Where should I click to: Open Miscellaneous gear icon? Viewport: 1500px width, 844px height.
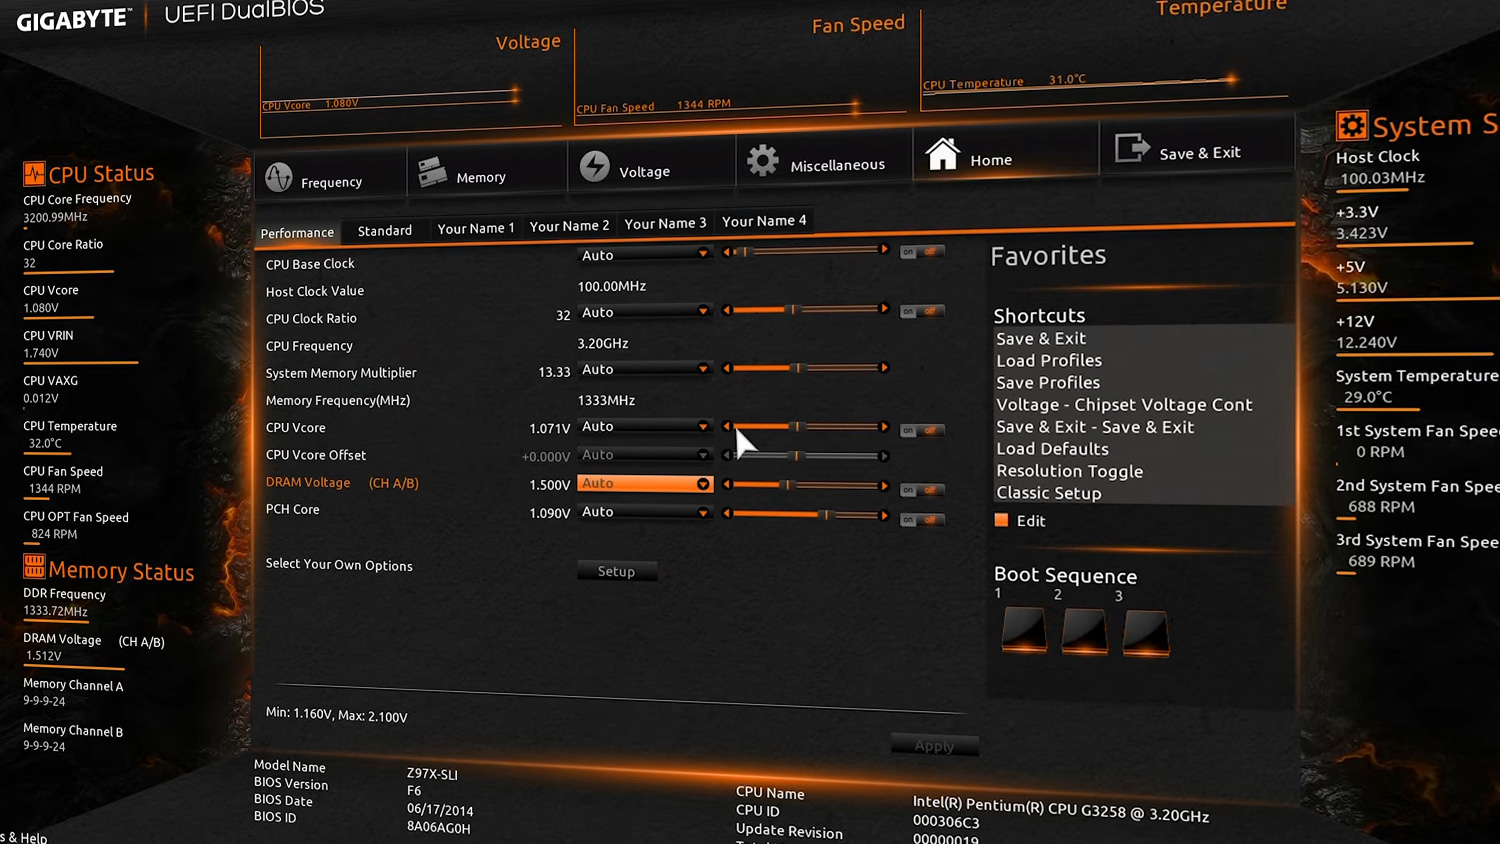pyautogui.click(x=763, y=160)
